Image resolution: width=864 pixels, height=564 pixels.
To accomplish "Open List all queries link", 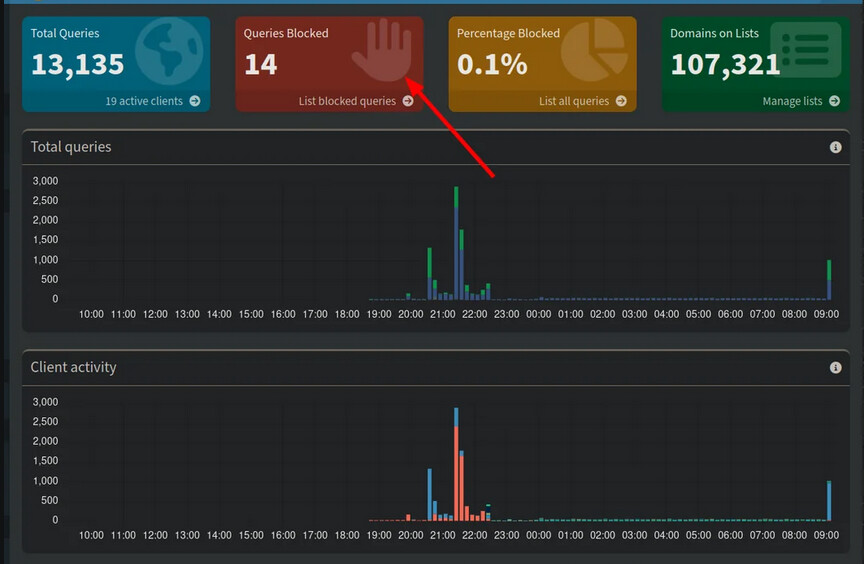I will tap(574, 101).
